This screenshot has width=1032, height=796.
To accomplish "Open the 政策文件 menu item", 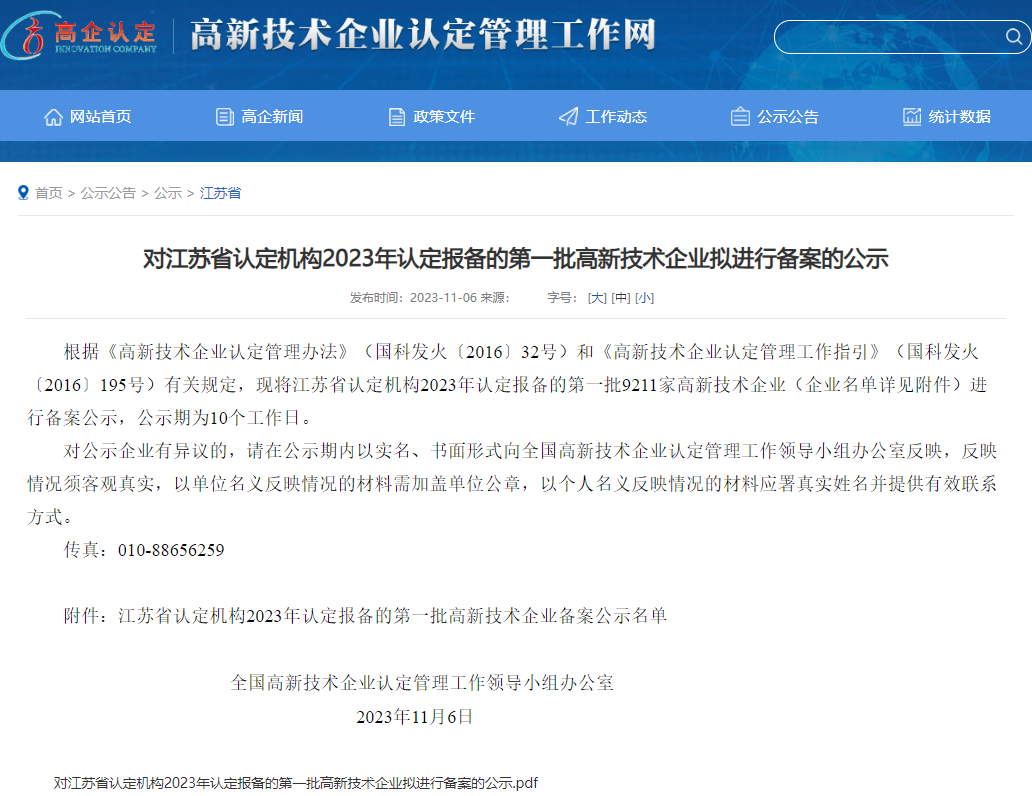I will tap(444, 117).
